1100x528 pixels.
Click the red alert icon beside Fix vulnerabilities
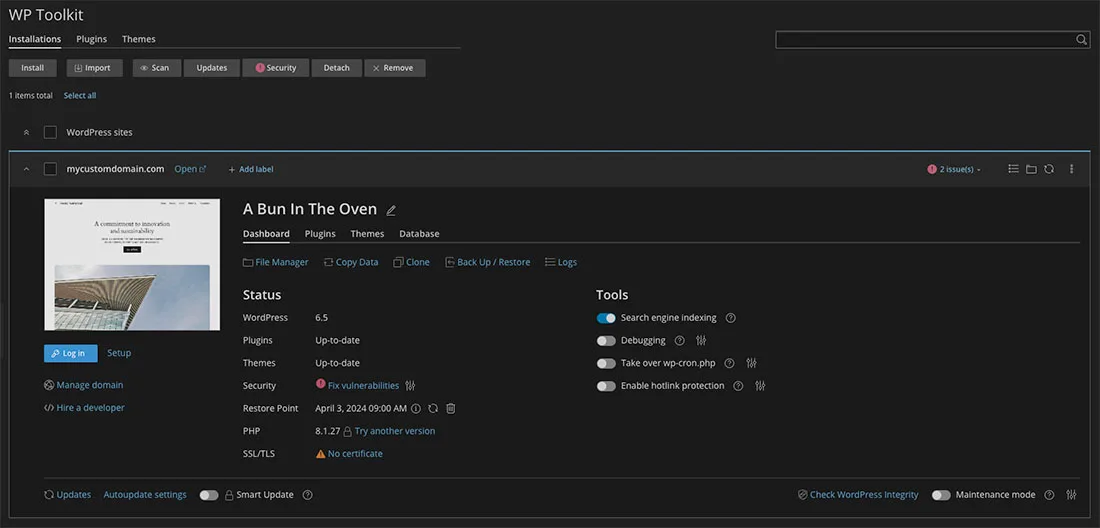pos(321,384)
